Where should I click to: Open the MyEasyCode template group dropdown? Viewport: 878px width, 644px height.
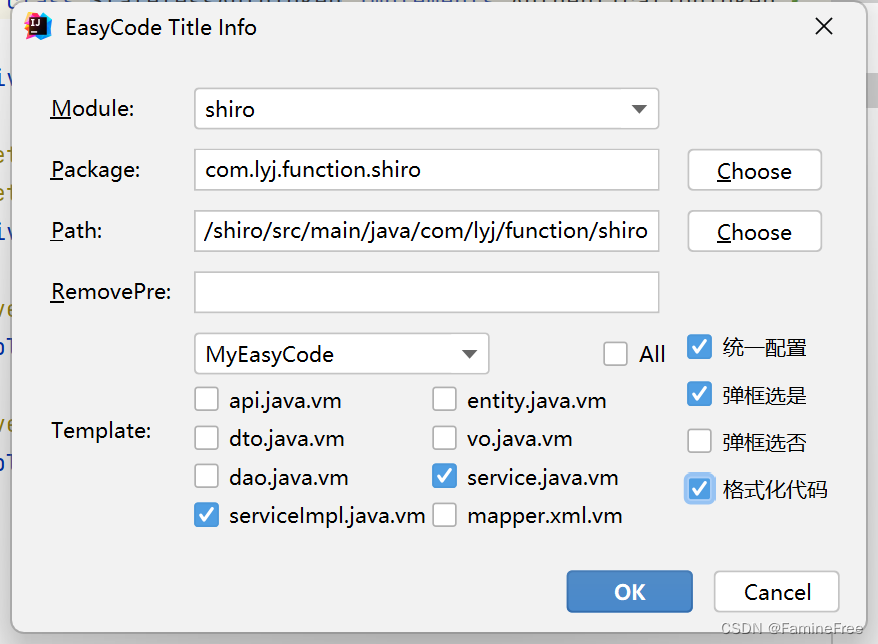pos(342,354)
